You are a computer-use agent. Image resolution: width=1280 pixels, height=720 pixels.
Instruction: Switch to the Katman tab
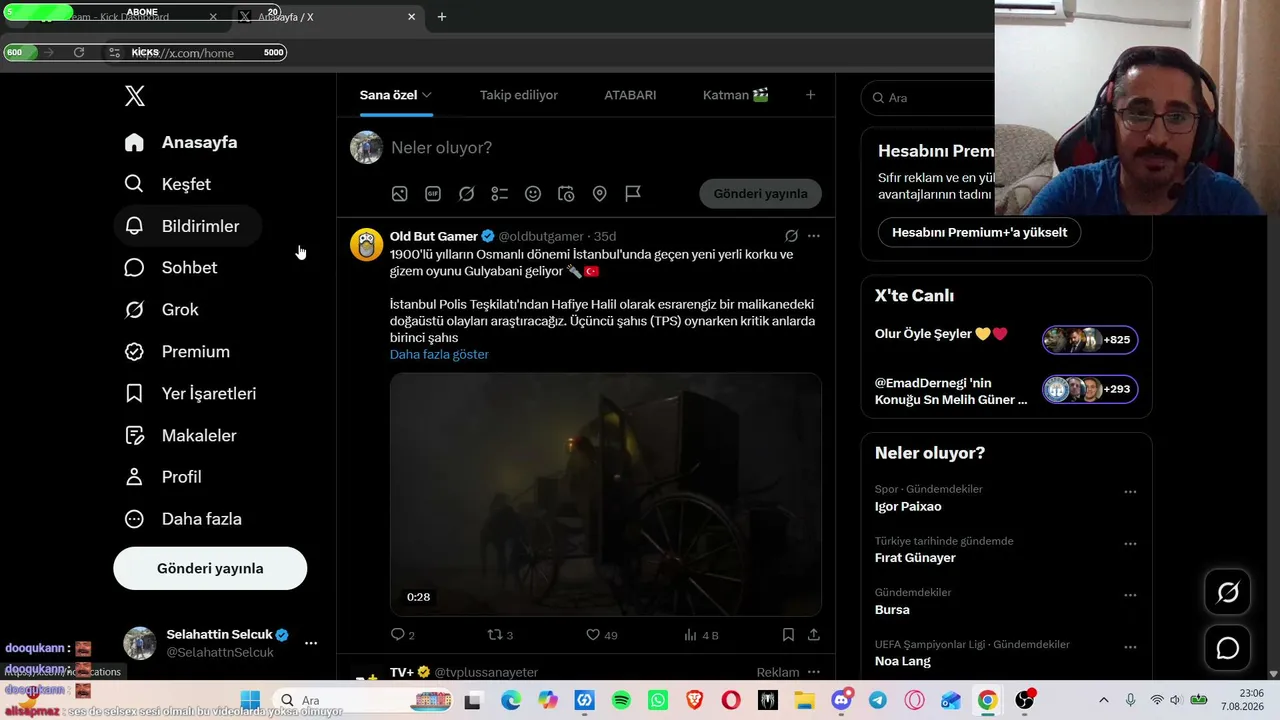(736, 95)
